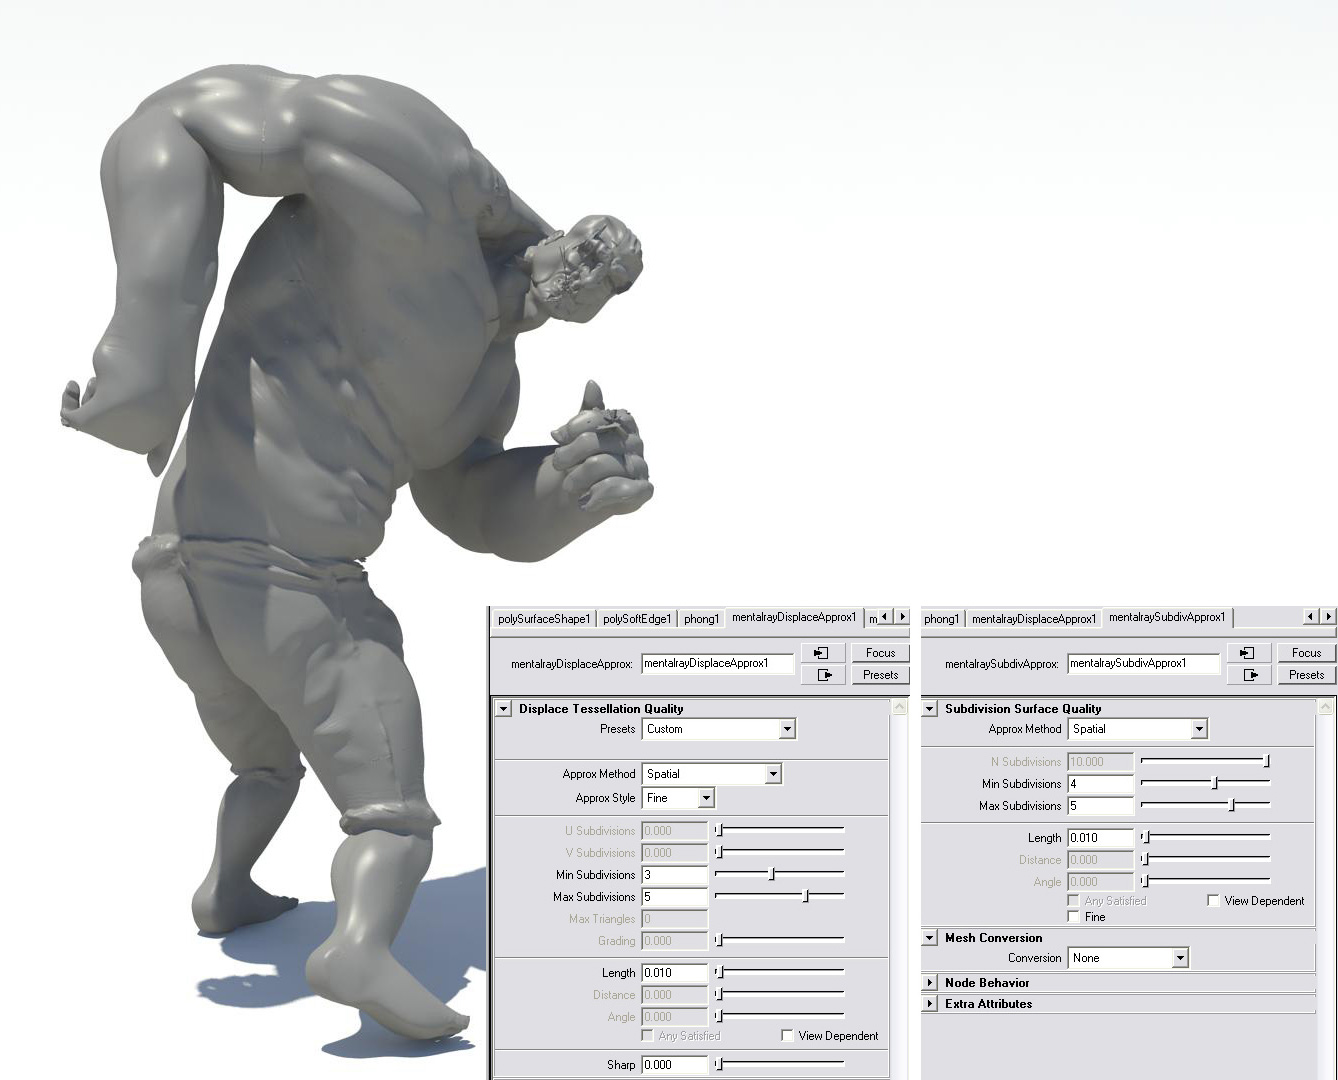Enable Fine checkbox in subdiv panel
Image resolution: width=1338 pixels, height=1080 pixels.
pyautogui.click(x=1073, y=917)
